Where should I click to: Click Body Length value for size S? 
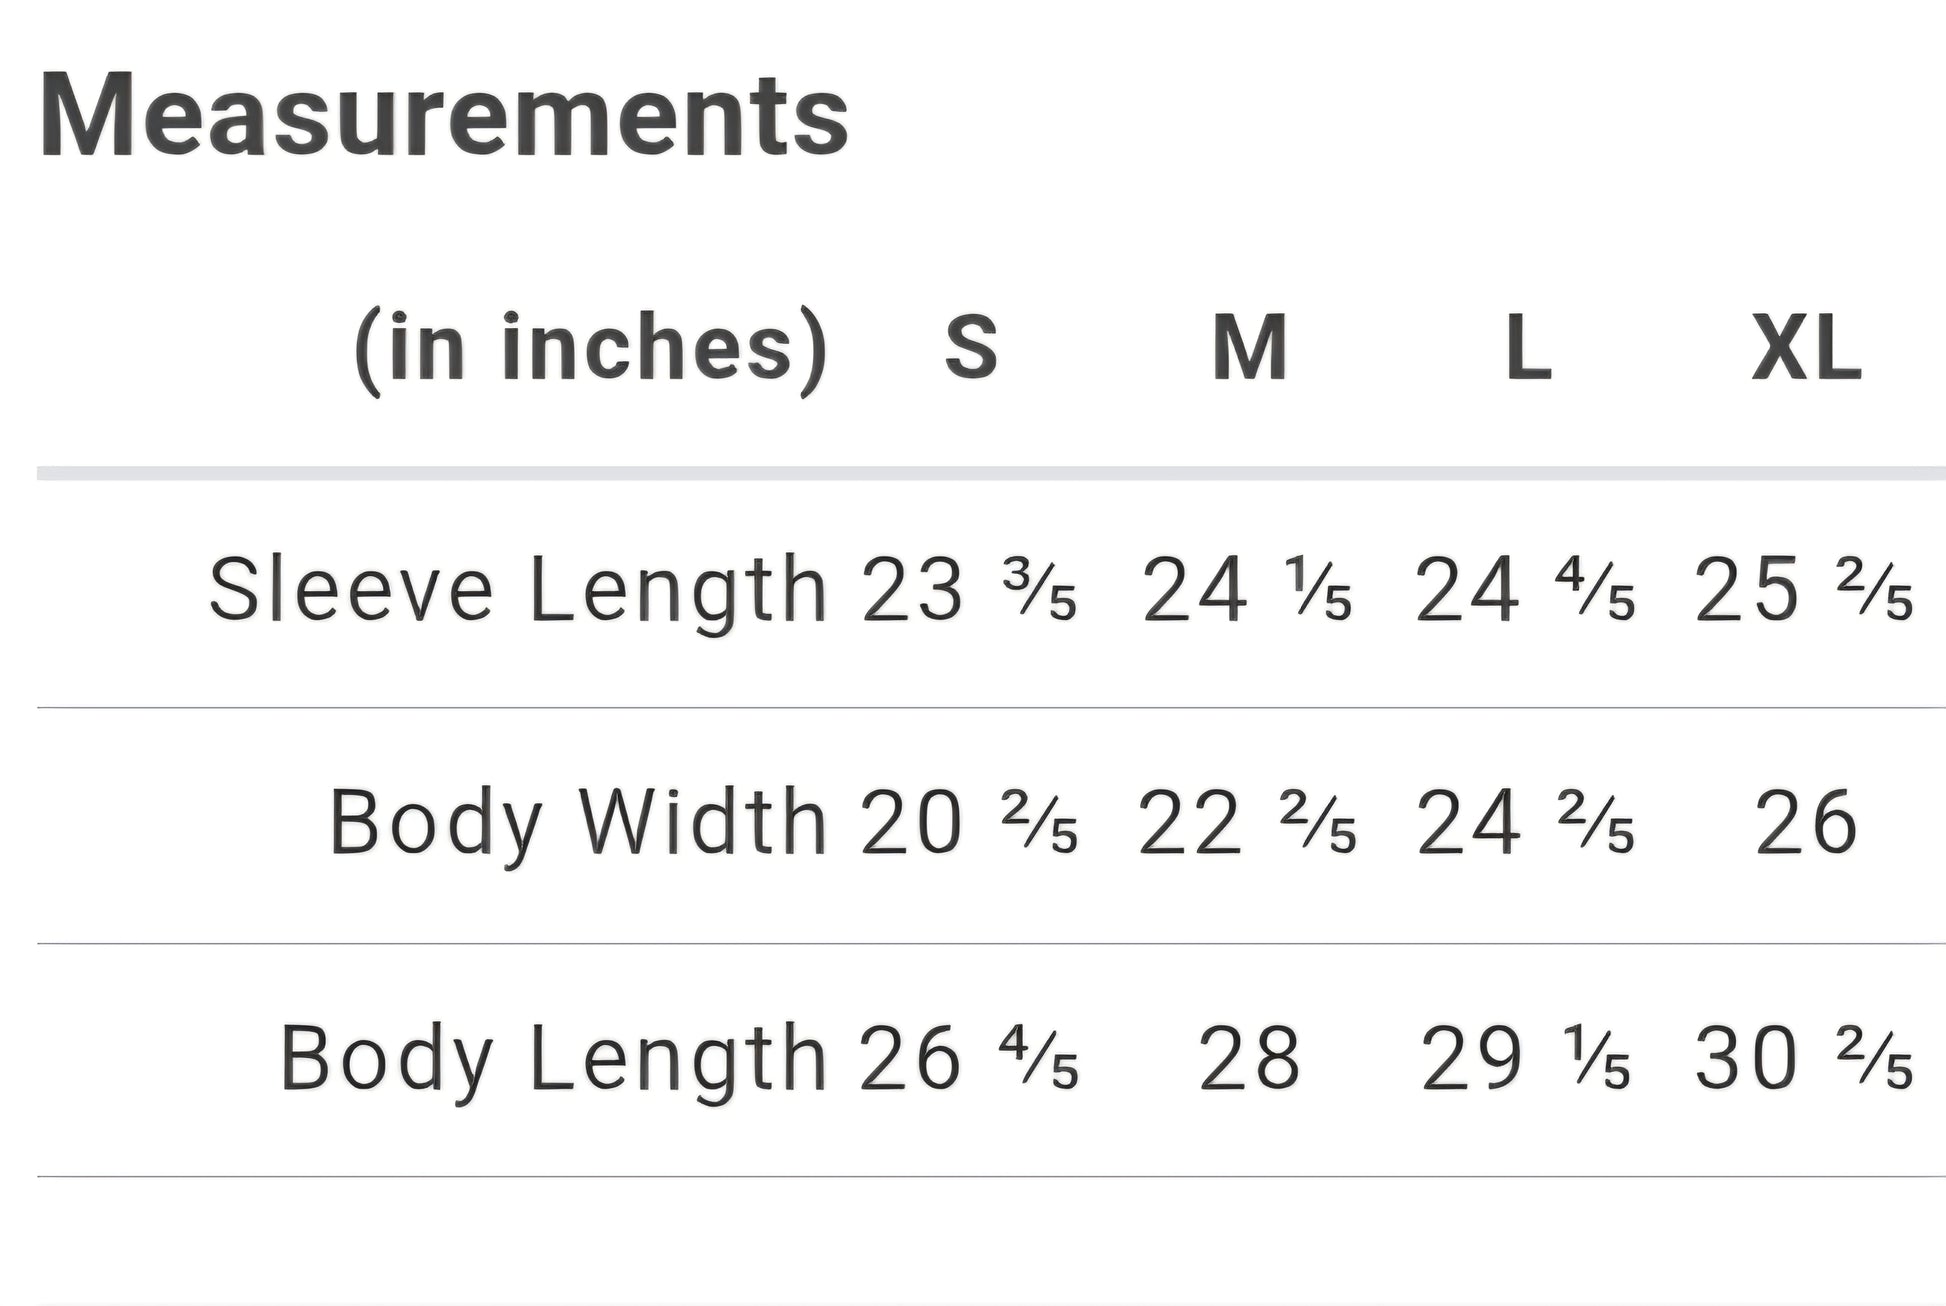[x=968, y=1058]
